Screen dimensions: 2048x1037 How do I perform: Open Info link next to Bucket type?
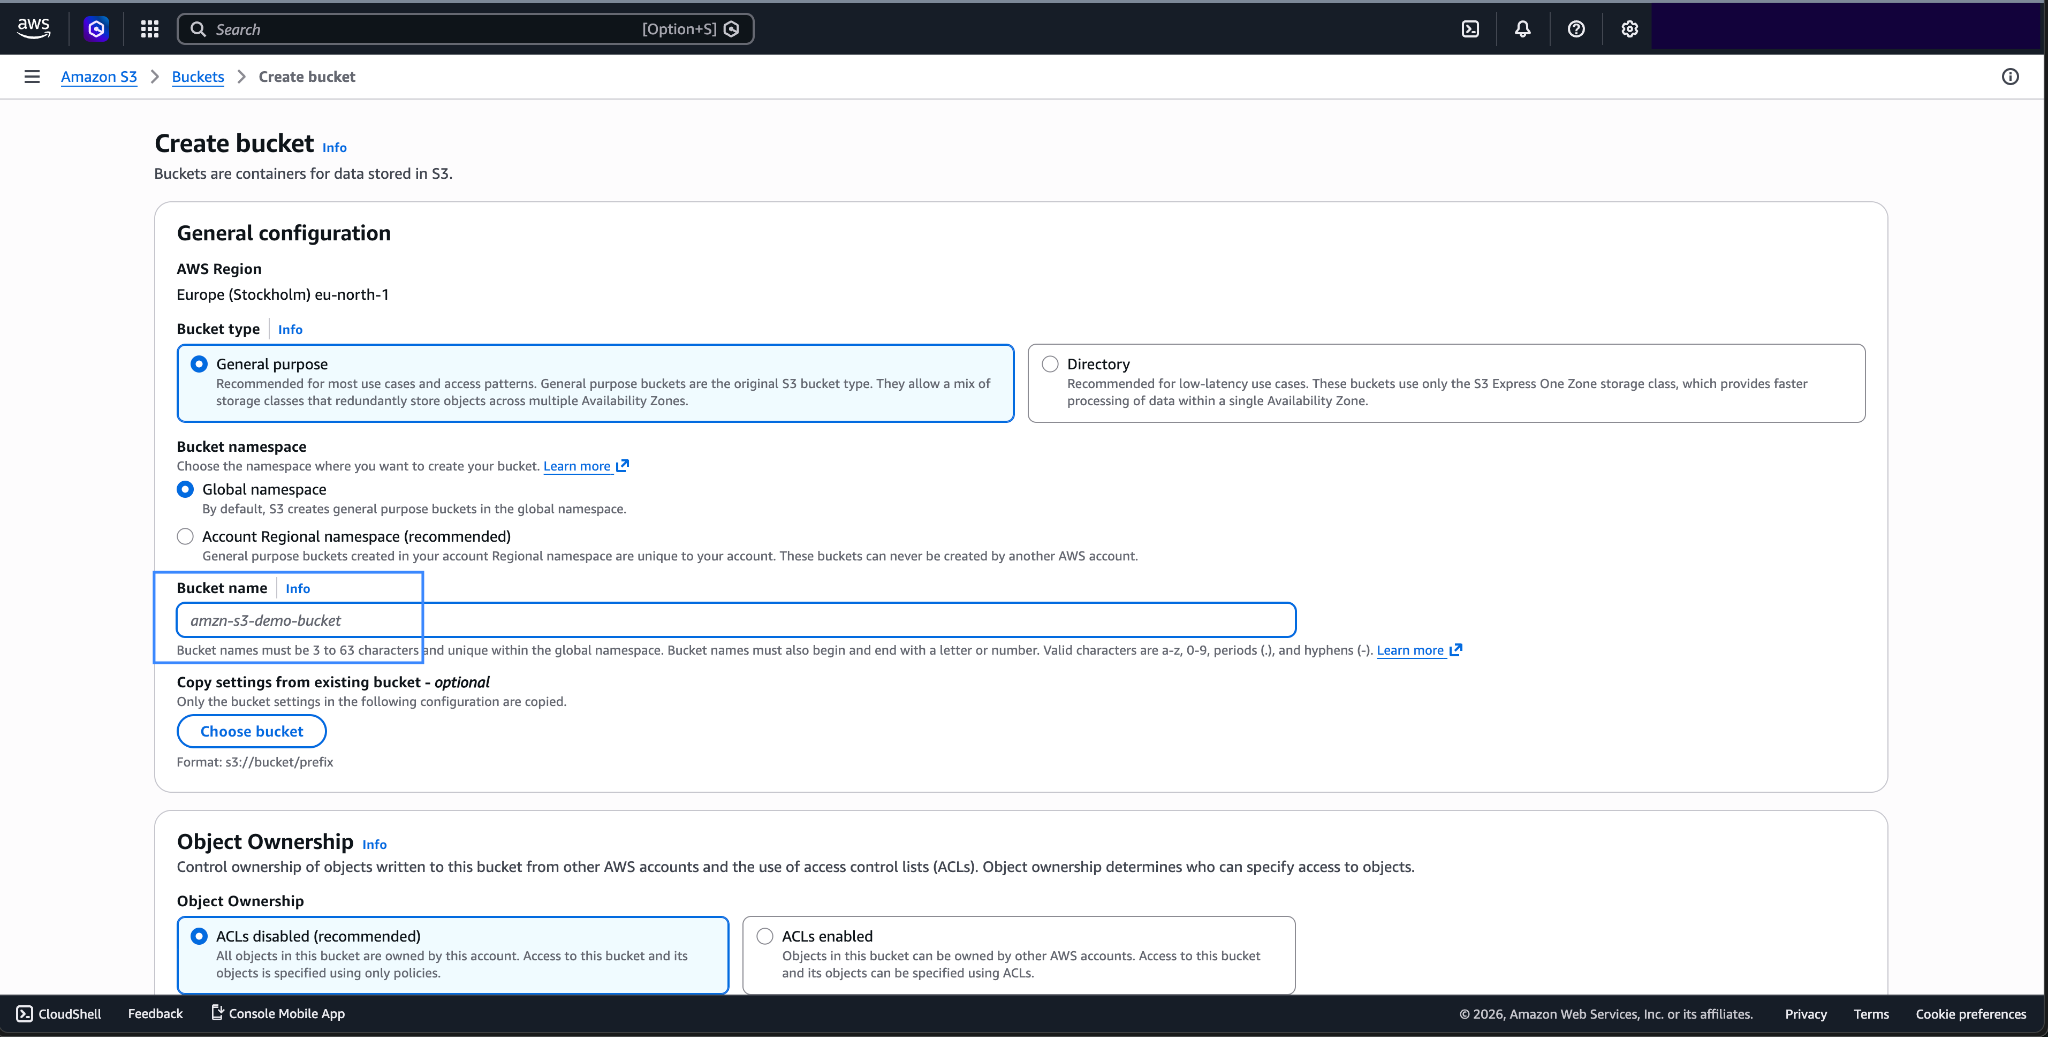(x=290, y=329)
